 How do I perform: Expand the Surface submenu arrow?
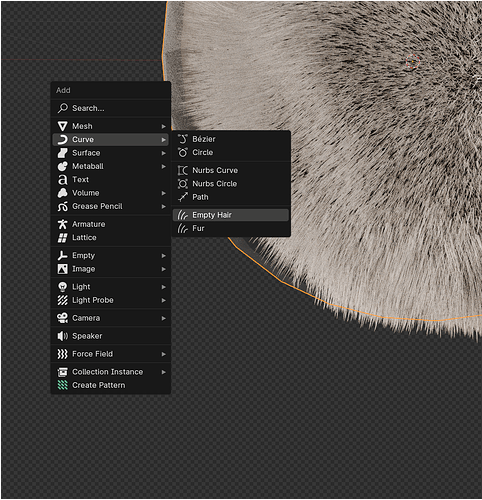coord(164,153)
